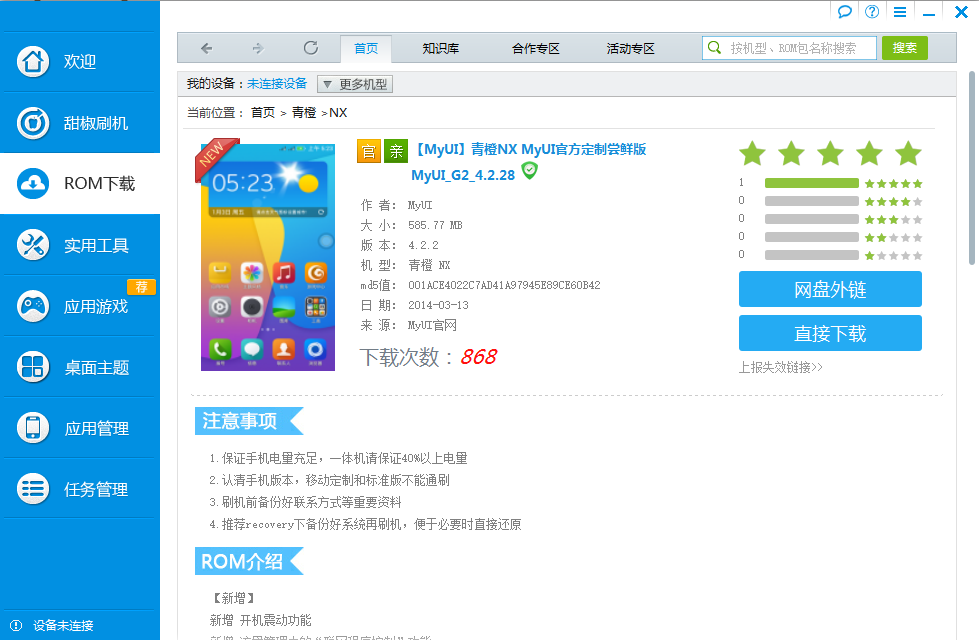Click the phone screenshot thumbnail
Screen dimensions: 979x640
tap(268, 257)
